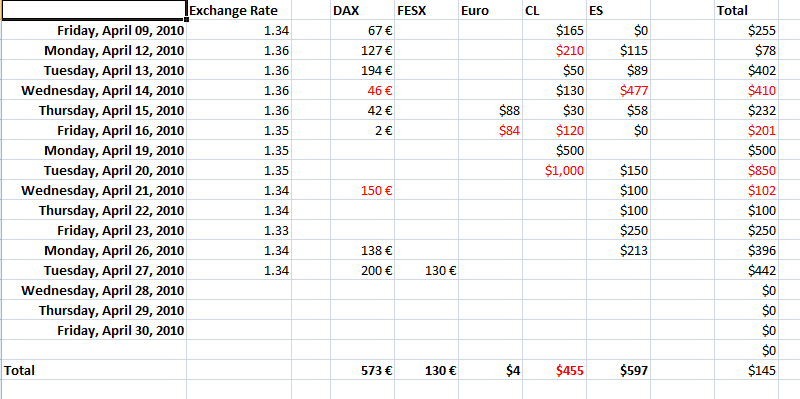Click red CL value $1,000

(x=555, y=170)
